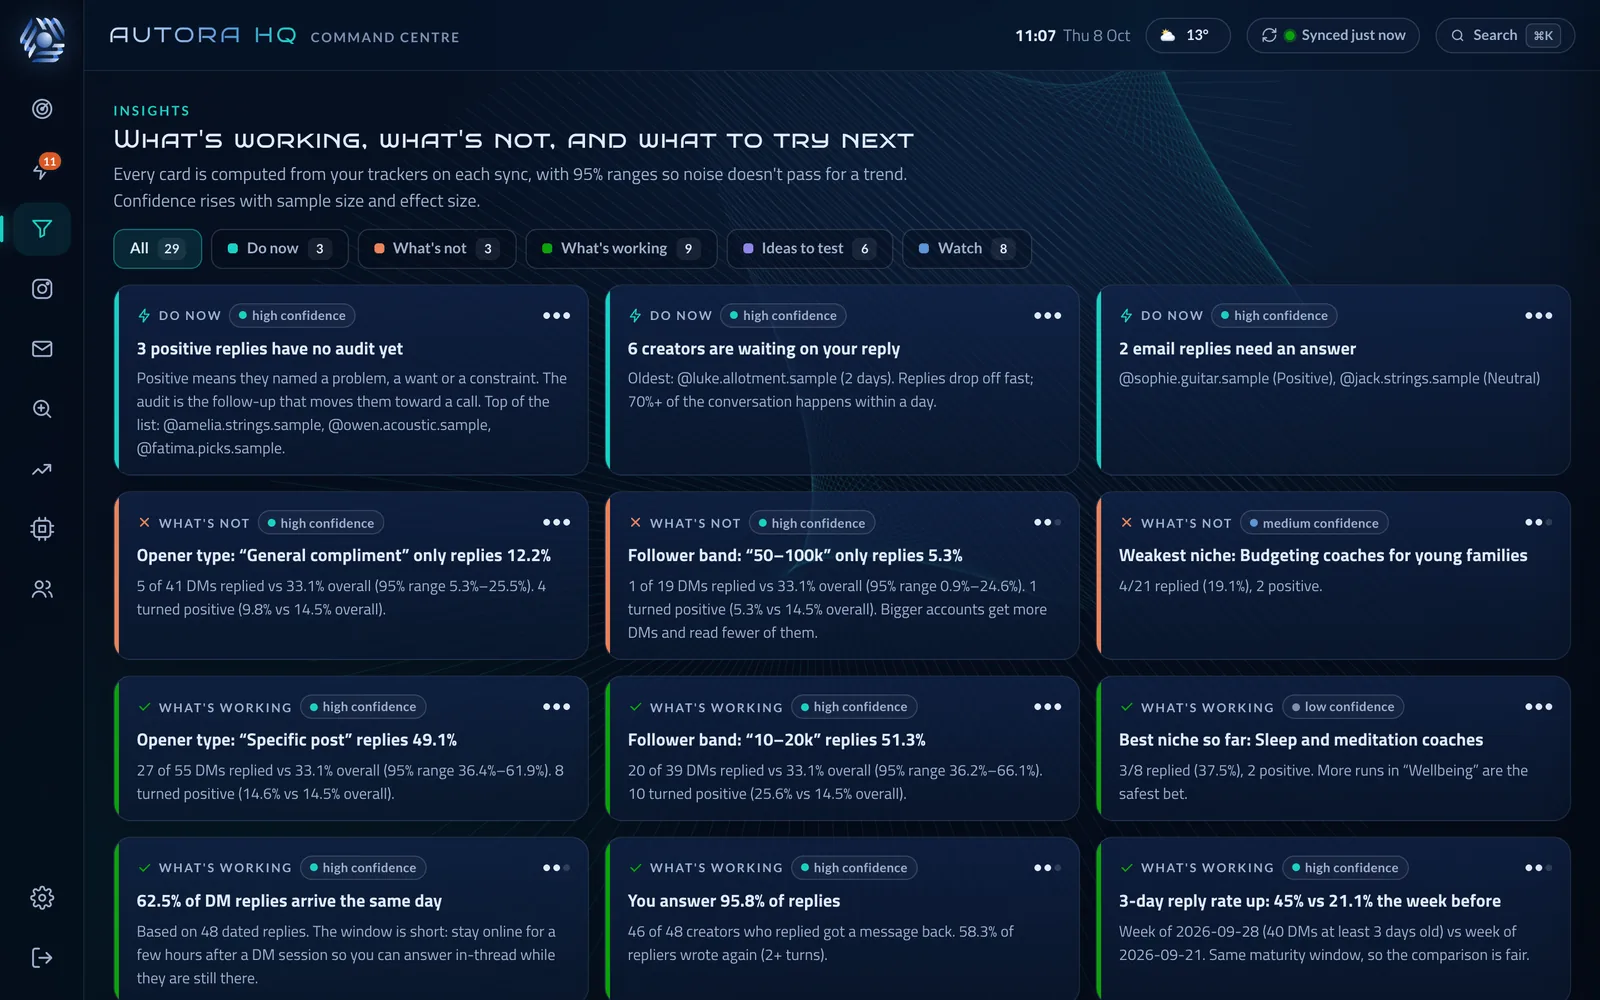The width and height of the screenshot is (1600, 1000).
Task: Open the people contacts icon in sidebar
Action: pyautogui.click(x=42, y=589)
